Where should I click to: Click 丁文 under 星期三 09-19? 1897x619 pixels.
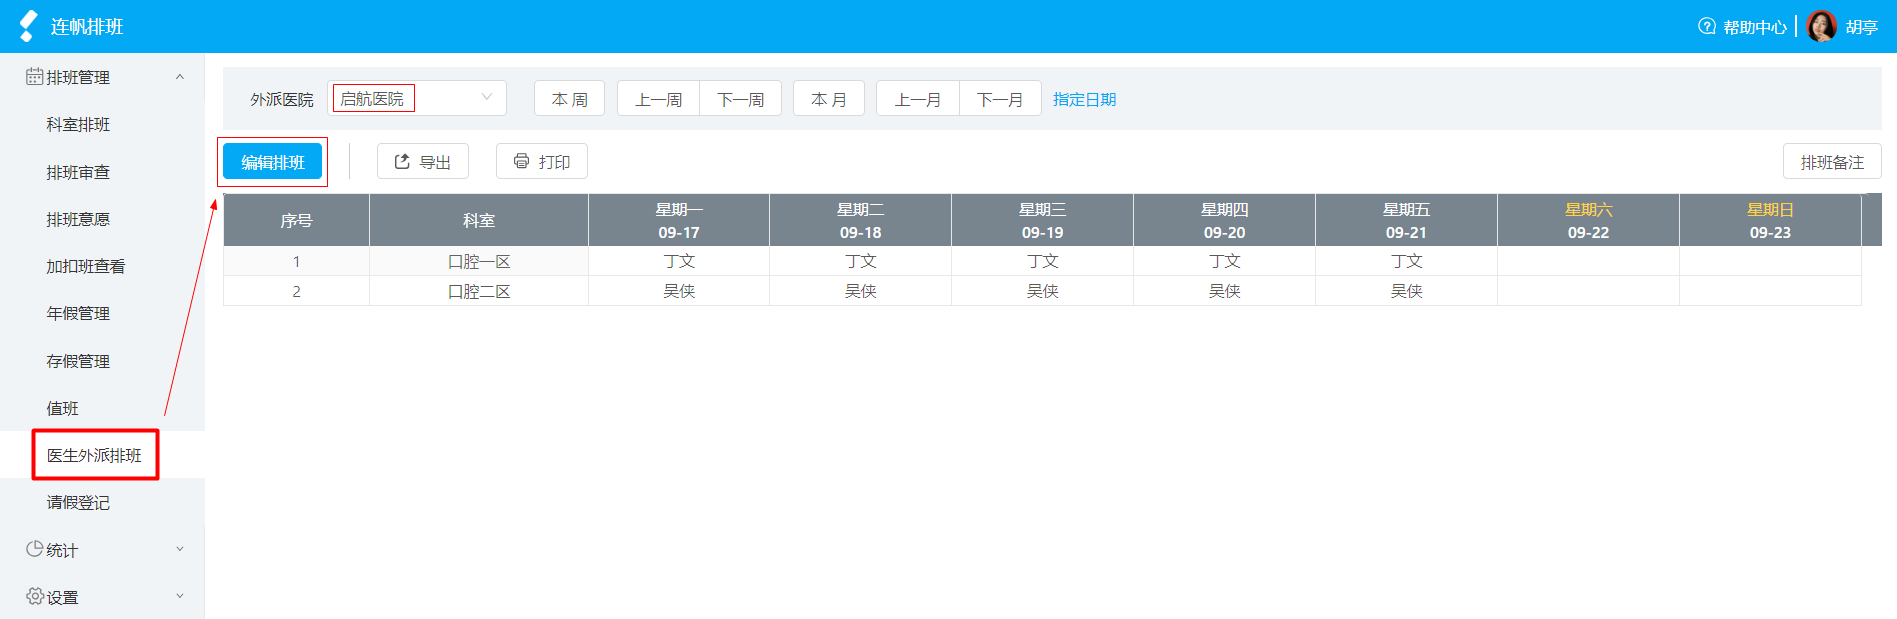coord(1042,261)
